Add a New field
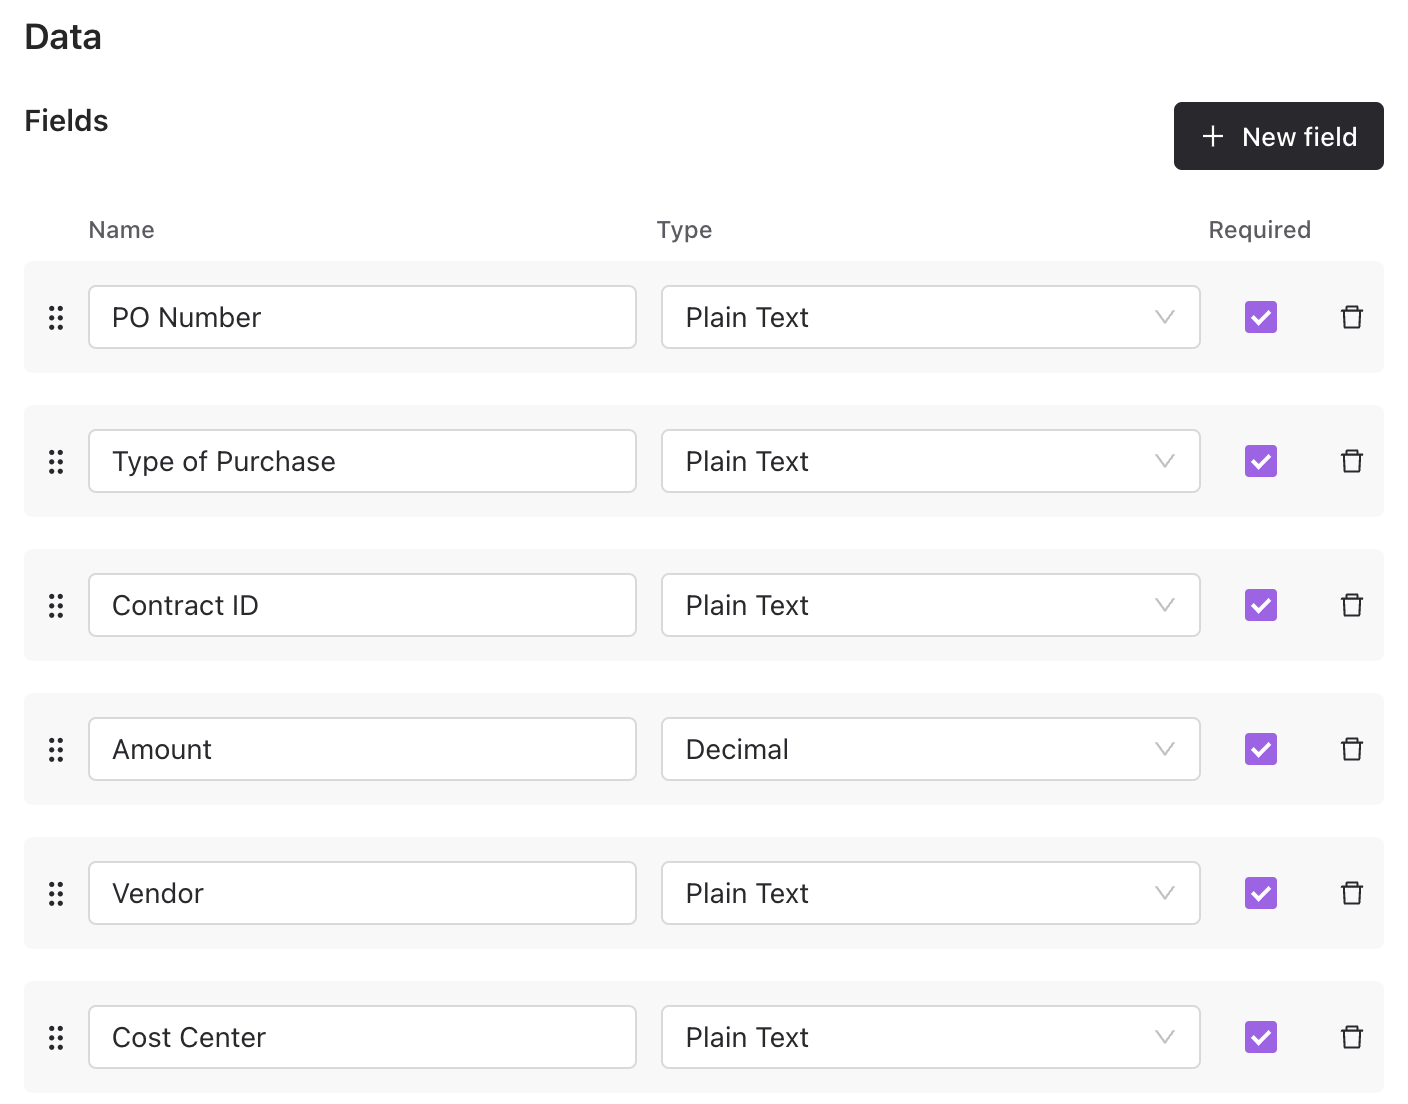Viewport: 1408px width, 1104px height. click(x=1278, y=136)
